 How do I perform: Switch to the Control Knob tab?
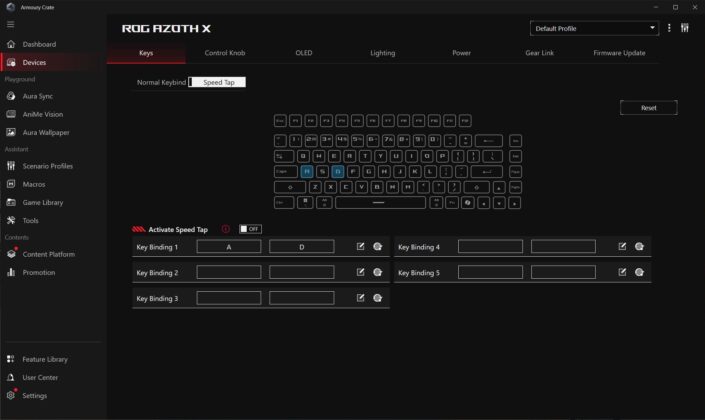225,53
